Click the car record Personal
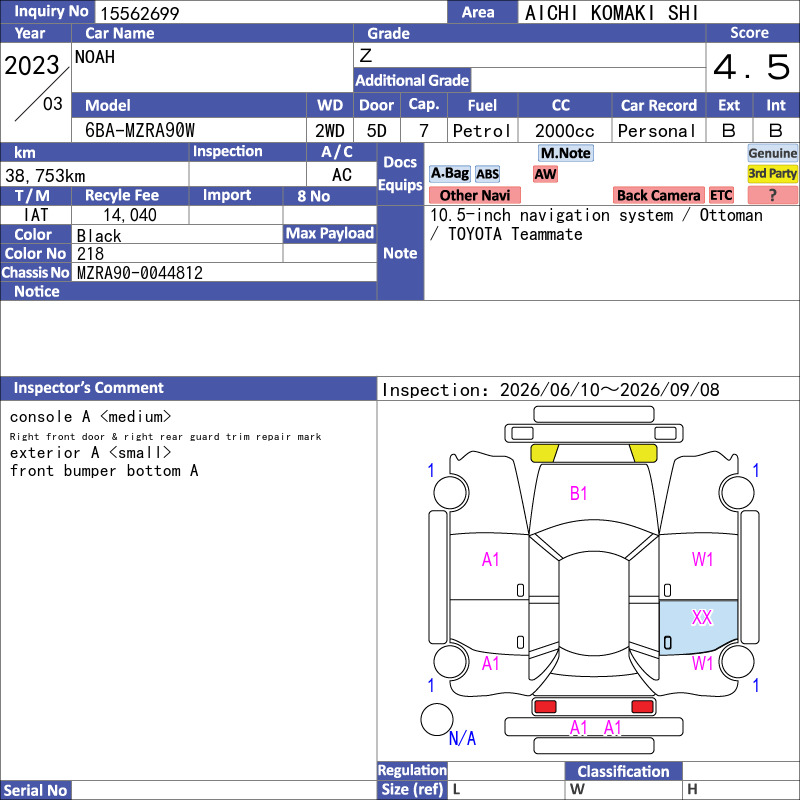The width and height of the screenshot is (800, 800). [656, 131]
